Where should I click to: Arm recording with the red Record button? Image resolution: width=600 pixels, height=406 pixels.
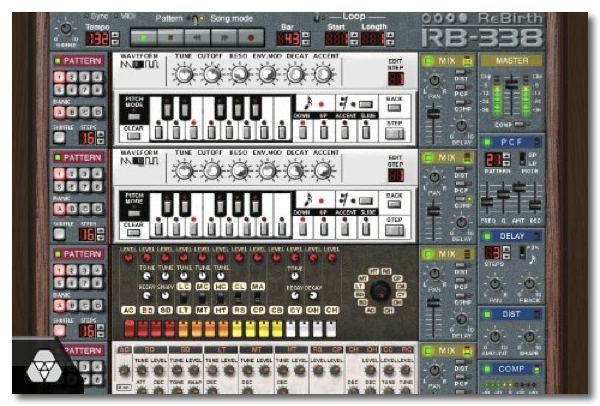coord(251,38)
